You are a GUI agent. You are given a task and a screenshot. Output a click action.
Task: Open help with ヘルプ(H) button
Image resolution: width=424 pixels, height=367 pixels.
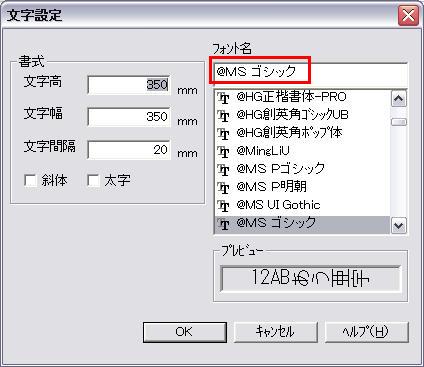click(367, 332)
